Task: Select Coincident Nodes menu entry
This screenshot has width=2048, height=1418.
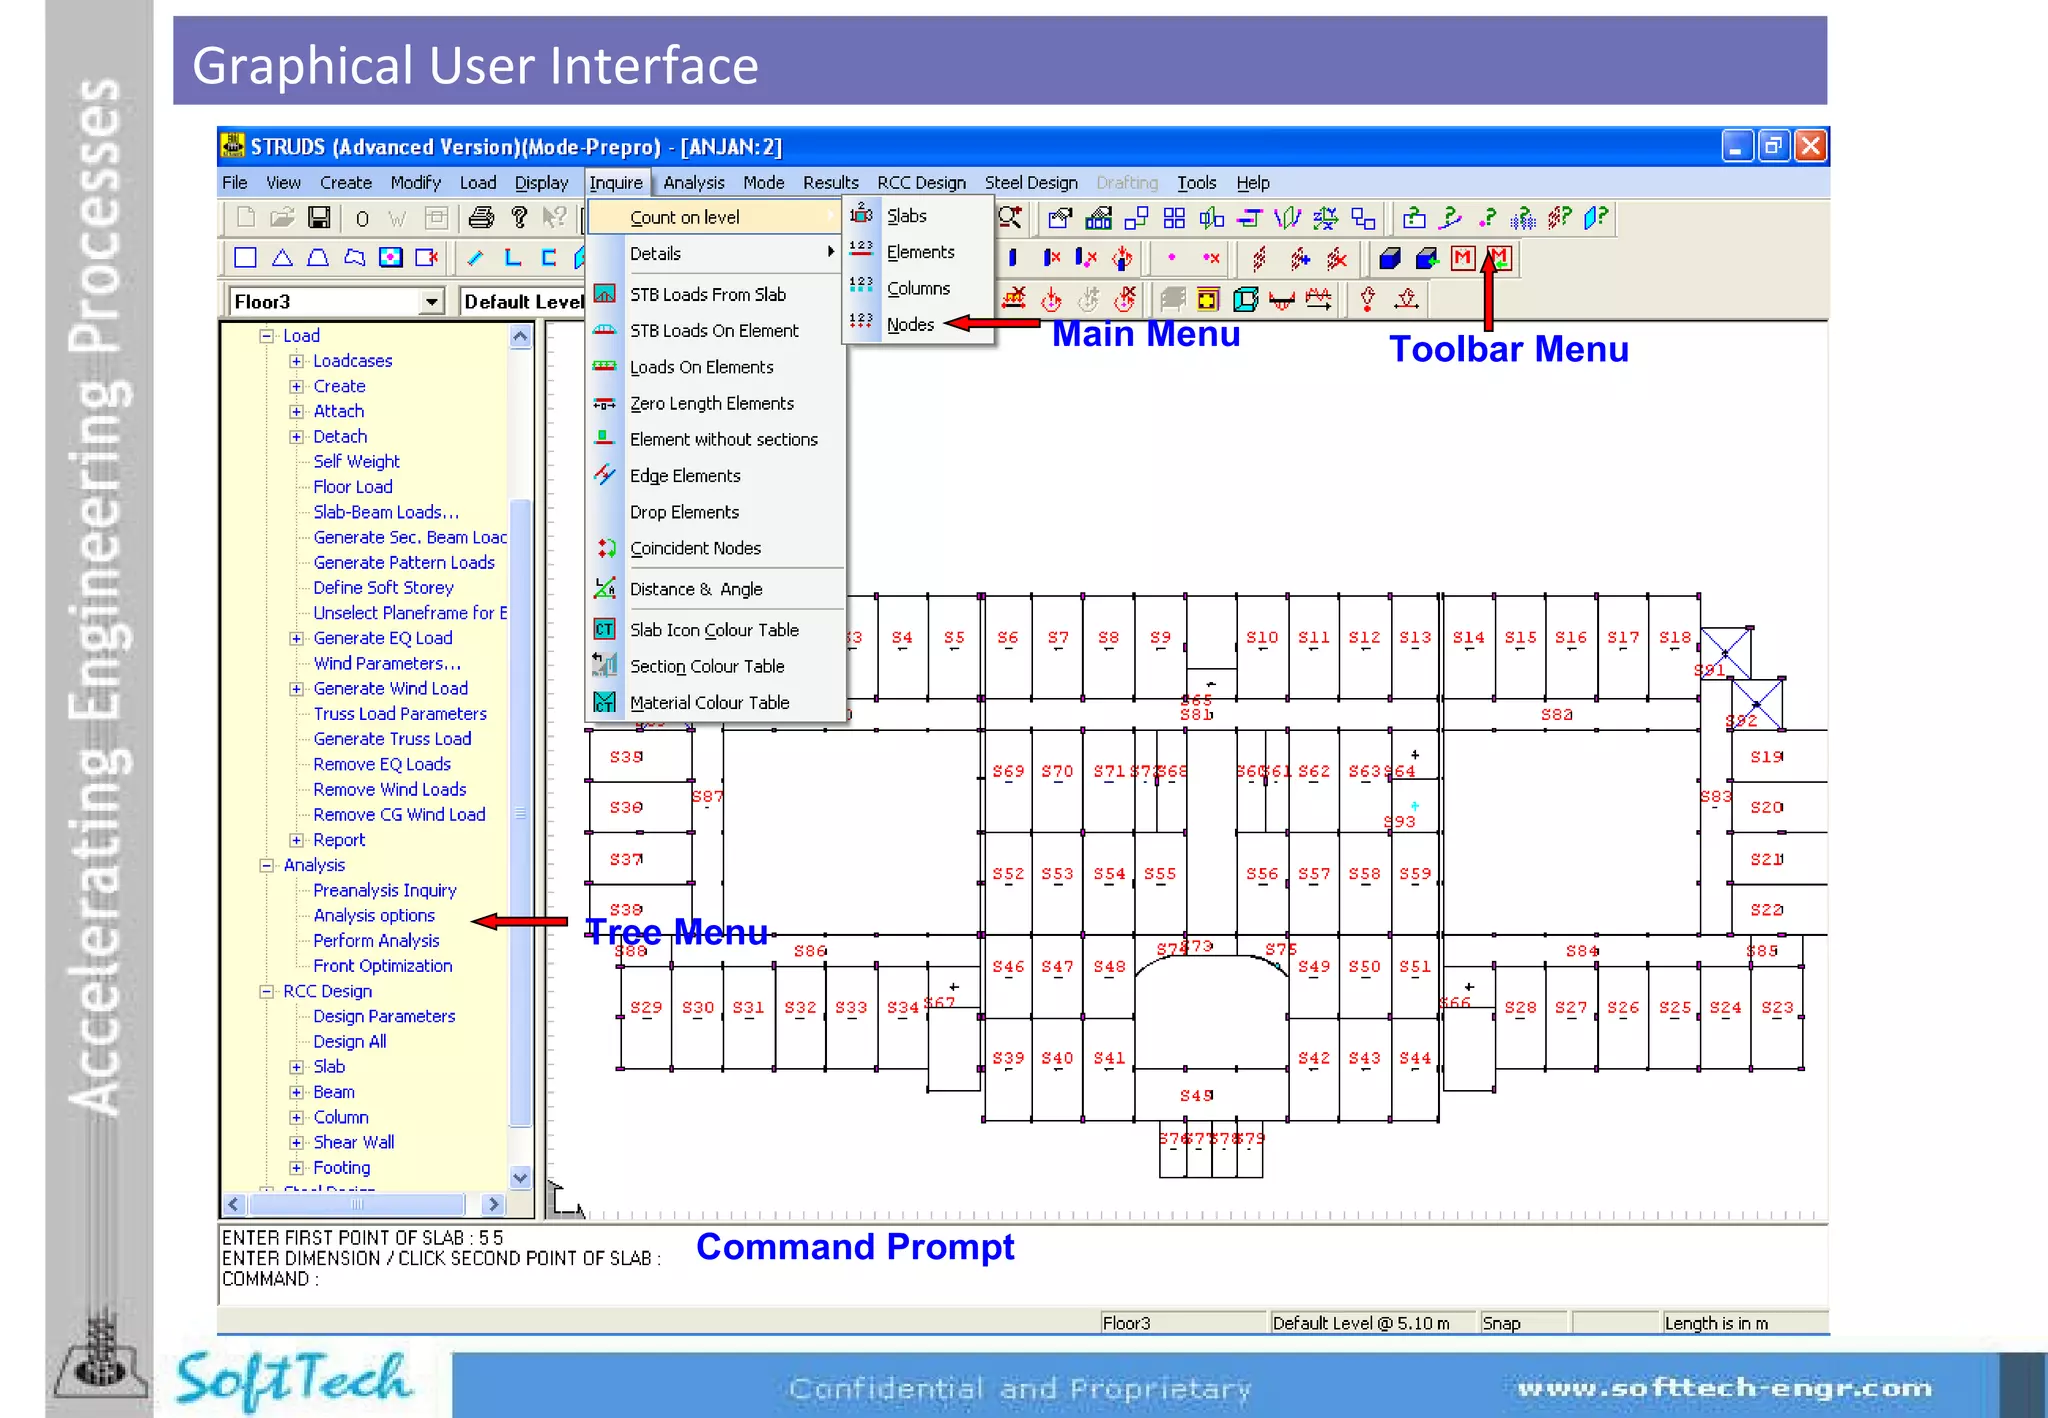Action: pos(716,548)
